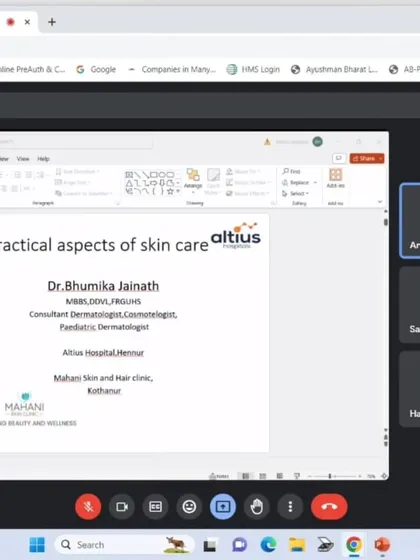
Task: Click the altius hospitals logo image
Action: pyautogui.click(x=236, y=236)
